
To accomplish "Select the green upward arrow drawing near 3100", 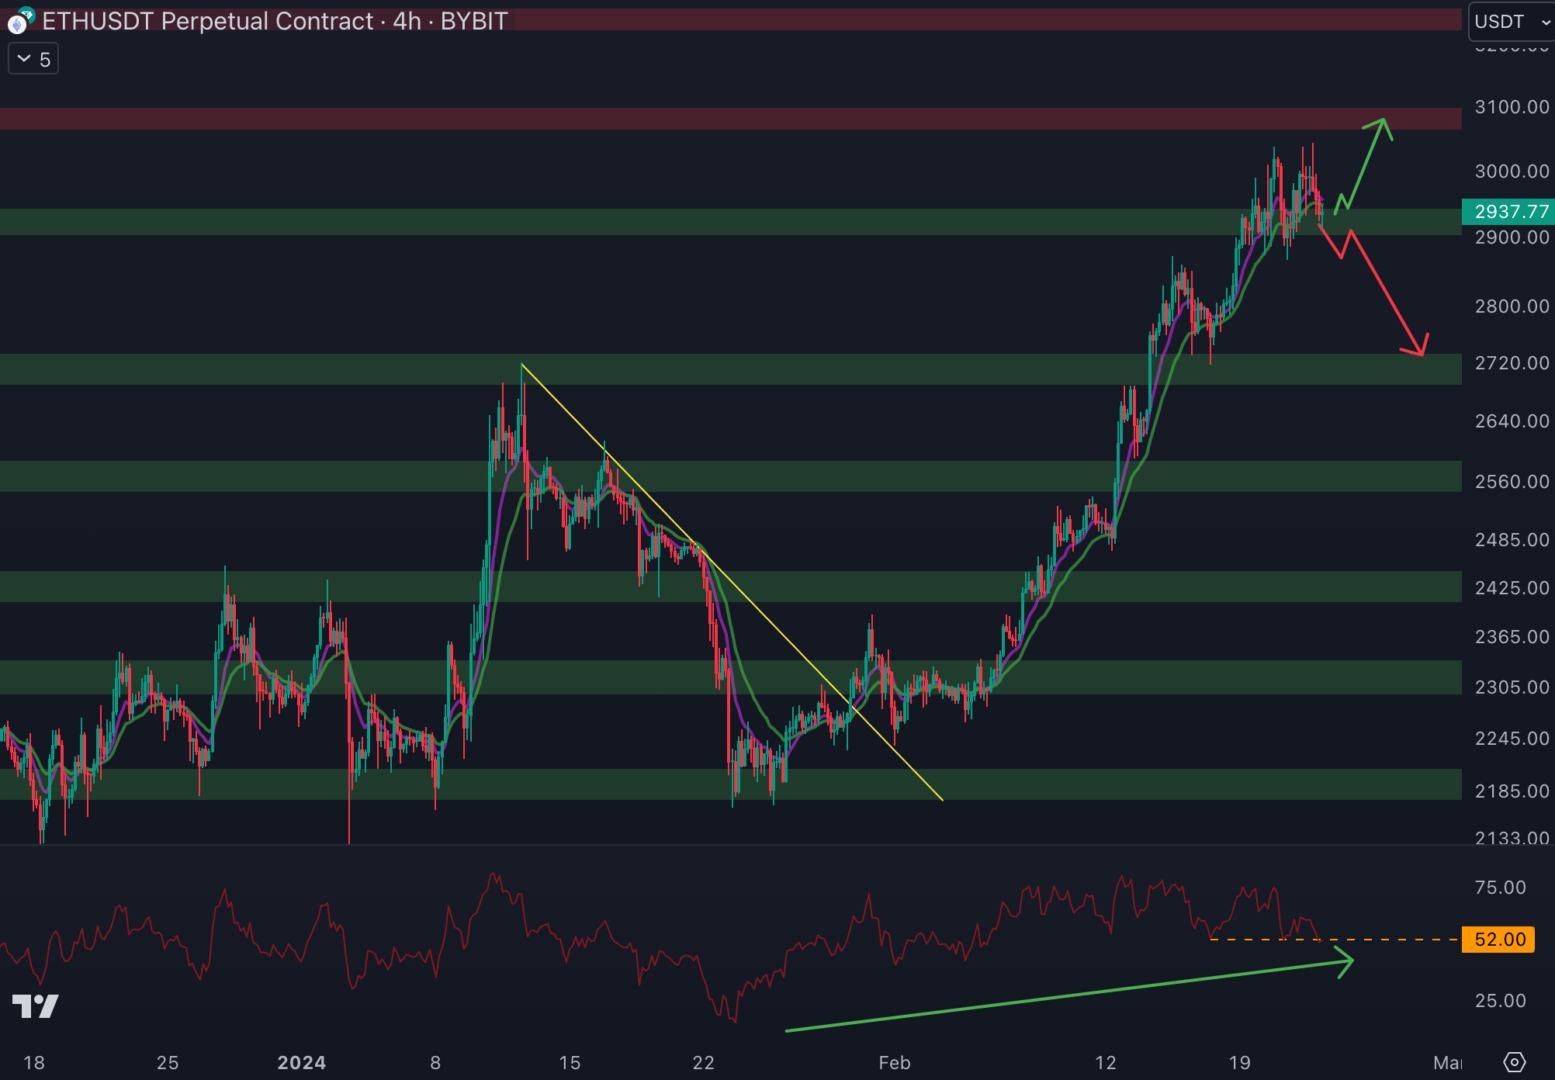I will point(1364,163).
